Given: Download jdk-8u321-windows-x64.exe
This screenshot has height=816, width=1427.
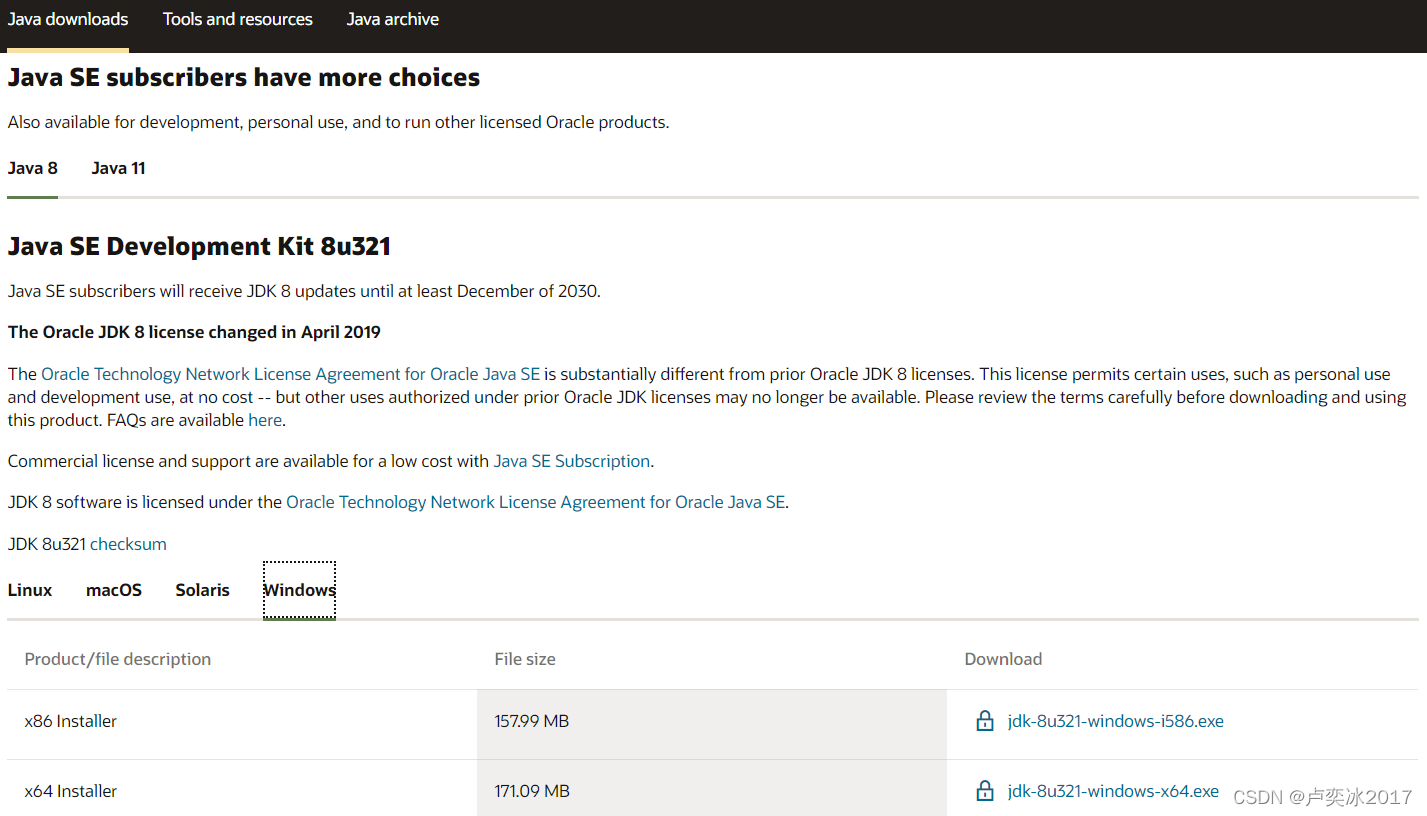Looking at the screenshot, I should (x=1114, y=791).
